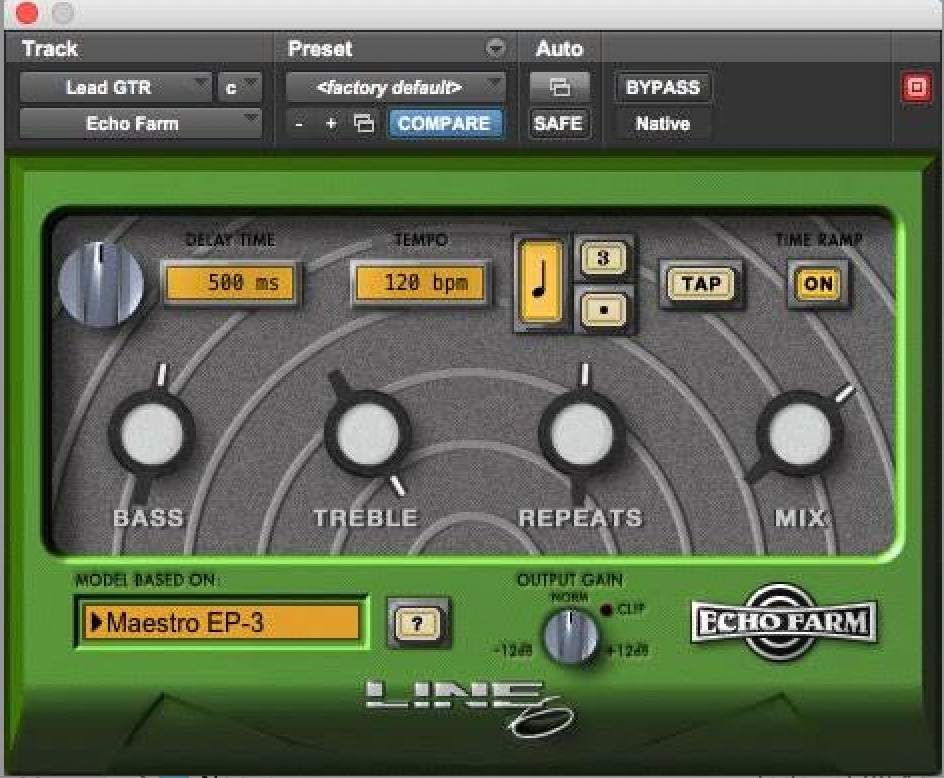The image size is (944, 778).
Task: Click the question mark model info button
Action: click(417, 624)
